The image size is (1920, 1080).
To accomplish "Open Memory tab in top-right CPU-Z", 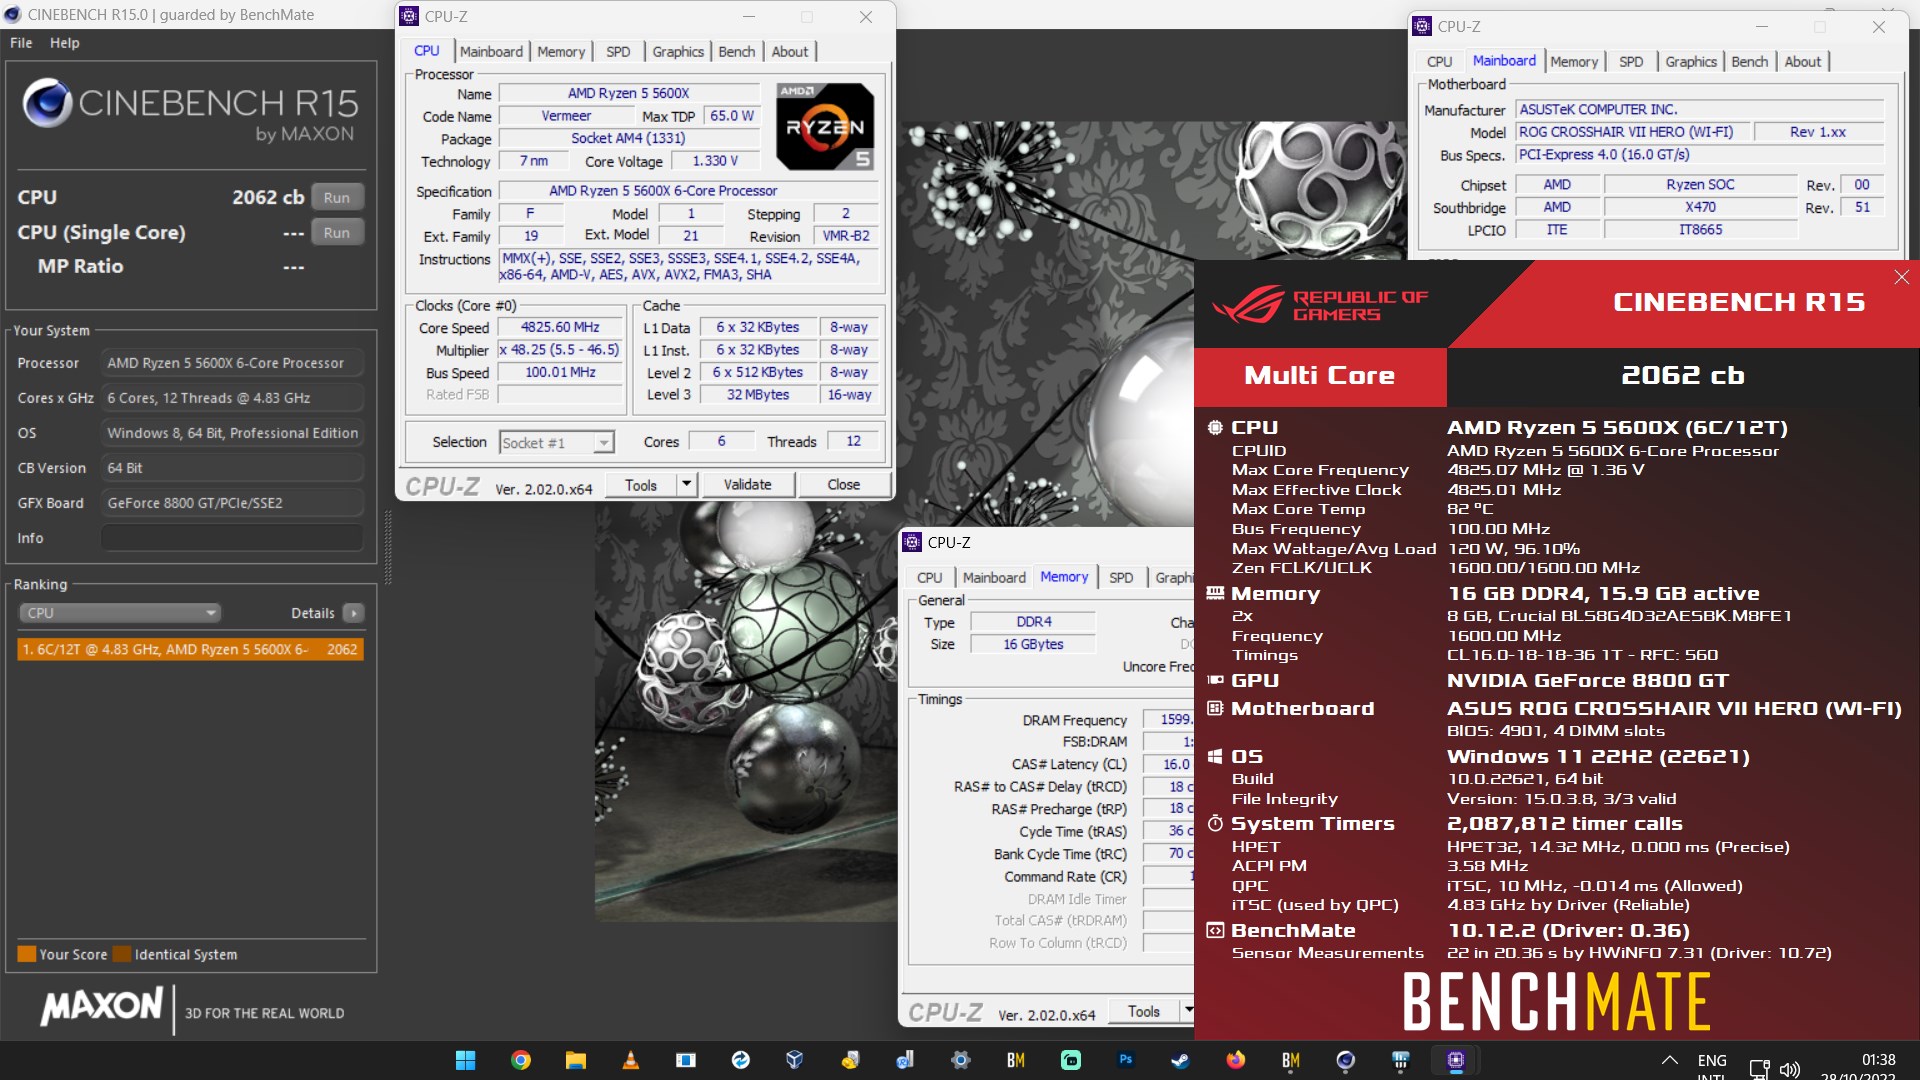I will coord(1574,61).
